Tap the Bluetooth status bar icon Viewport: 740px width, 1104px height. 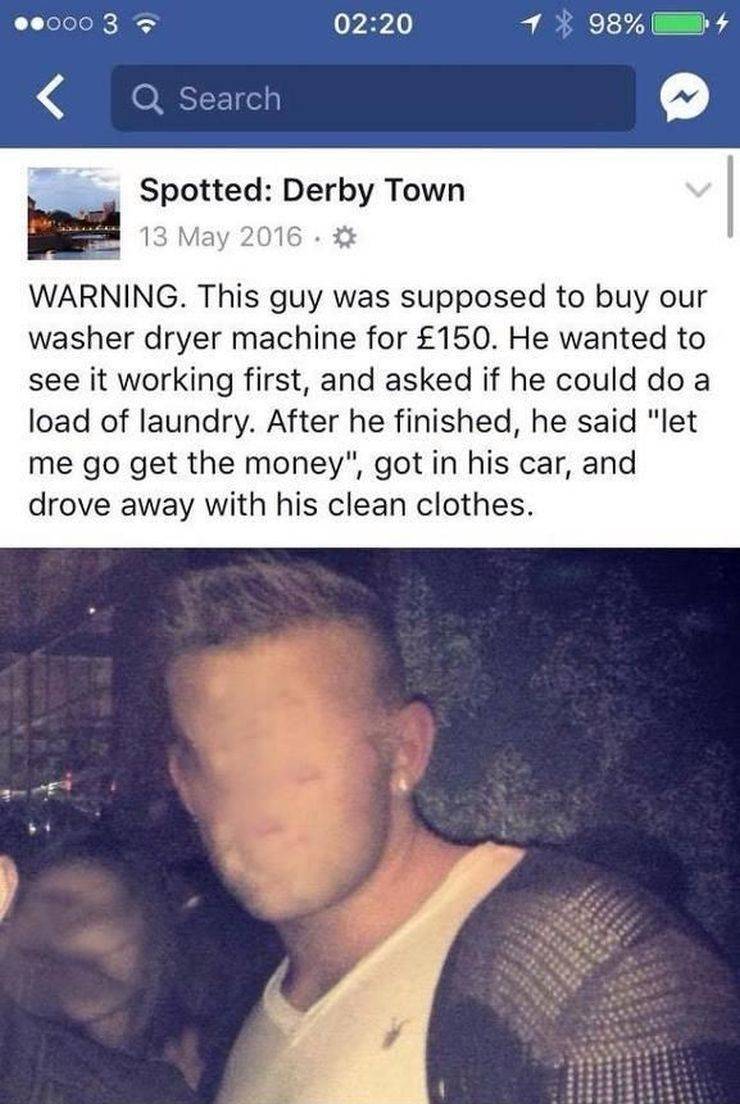563,25
